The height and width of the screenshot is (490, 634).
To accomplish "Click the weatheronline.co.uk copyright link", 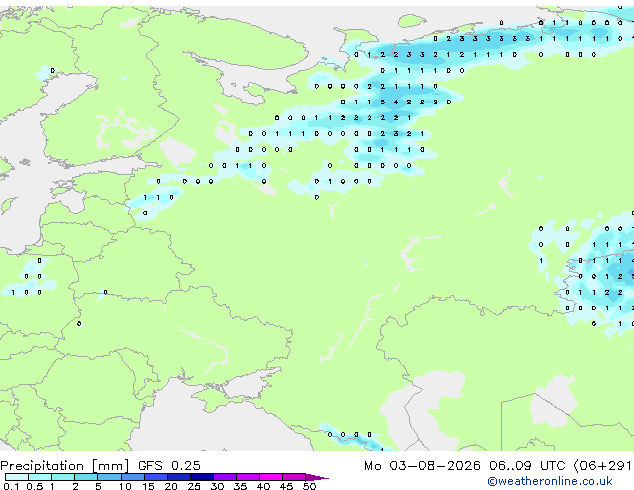I will coord(550,481).
